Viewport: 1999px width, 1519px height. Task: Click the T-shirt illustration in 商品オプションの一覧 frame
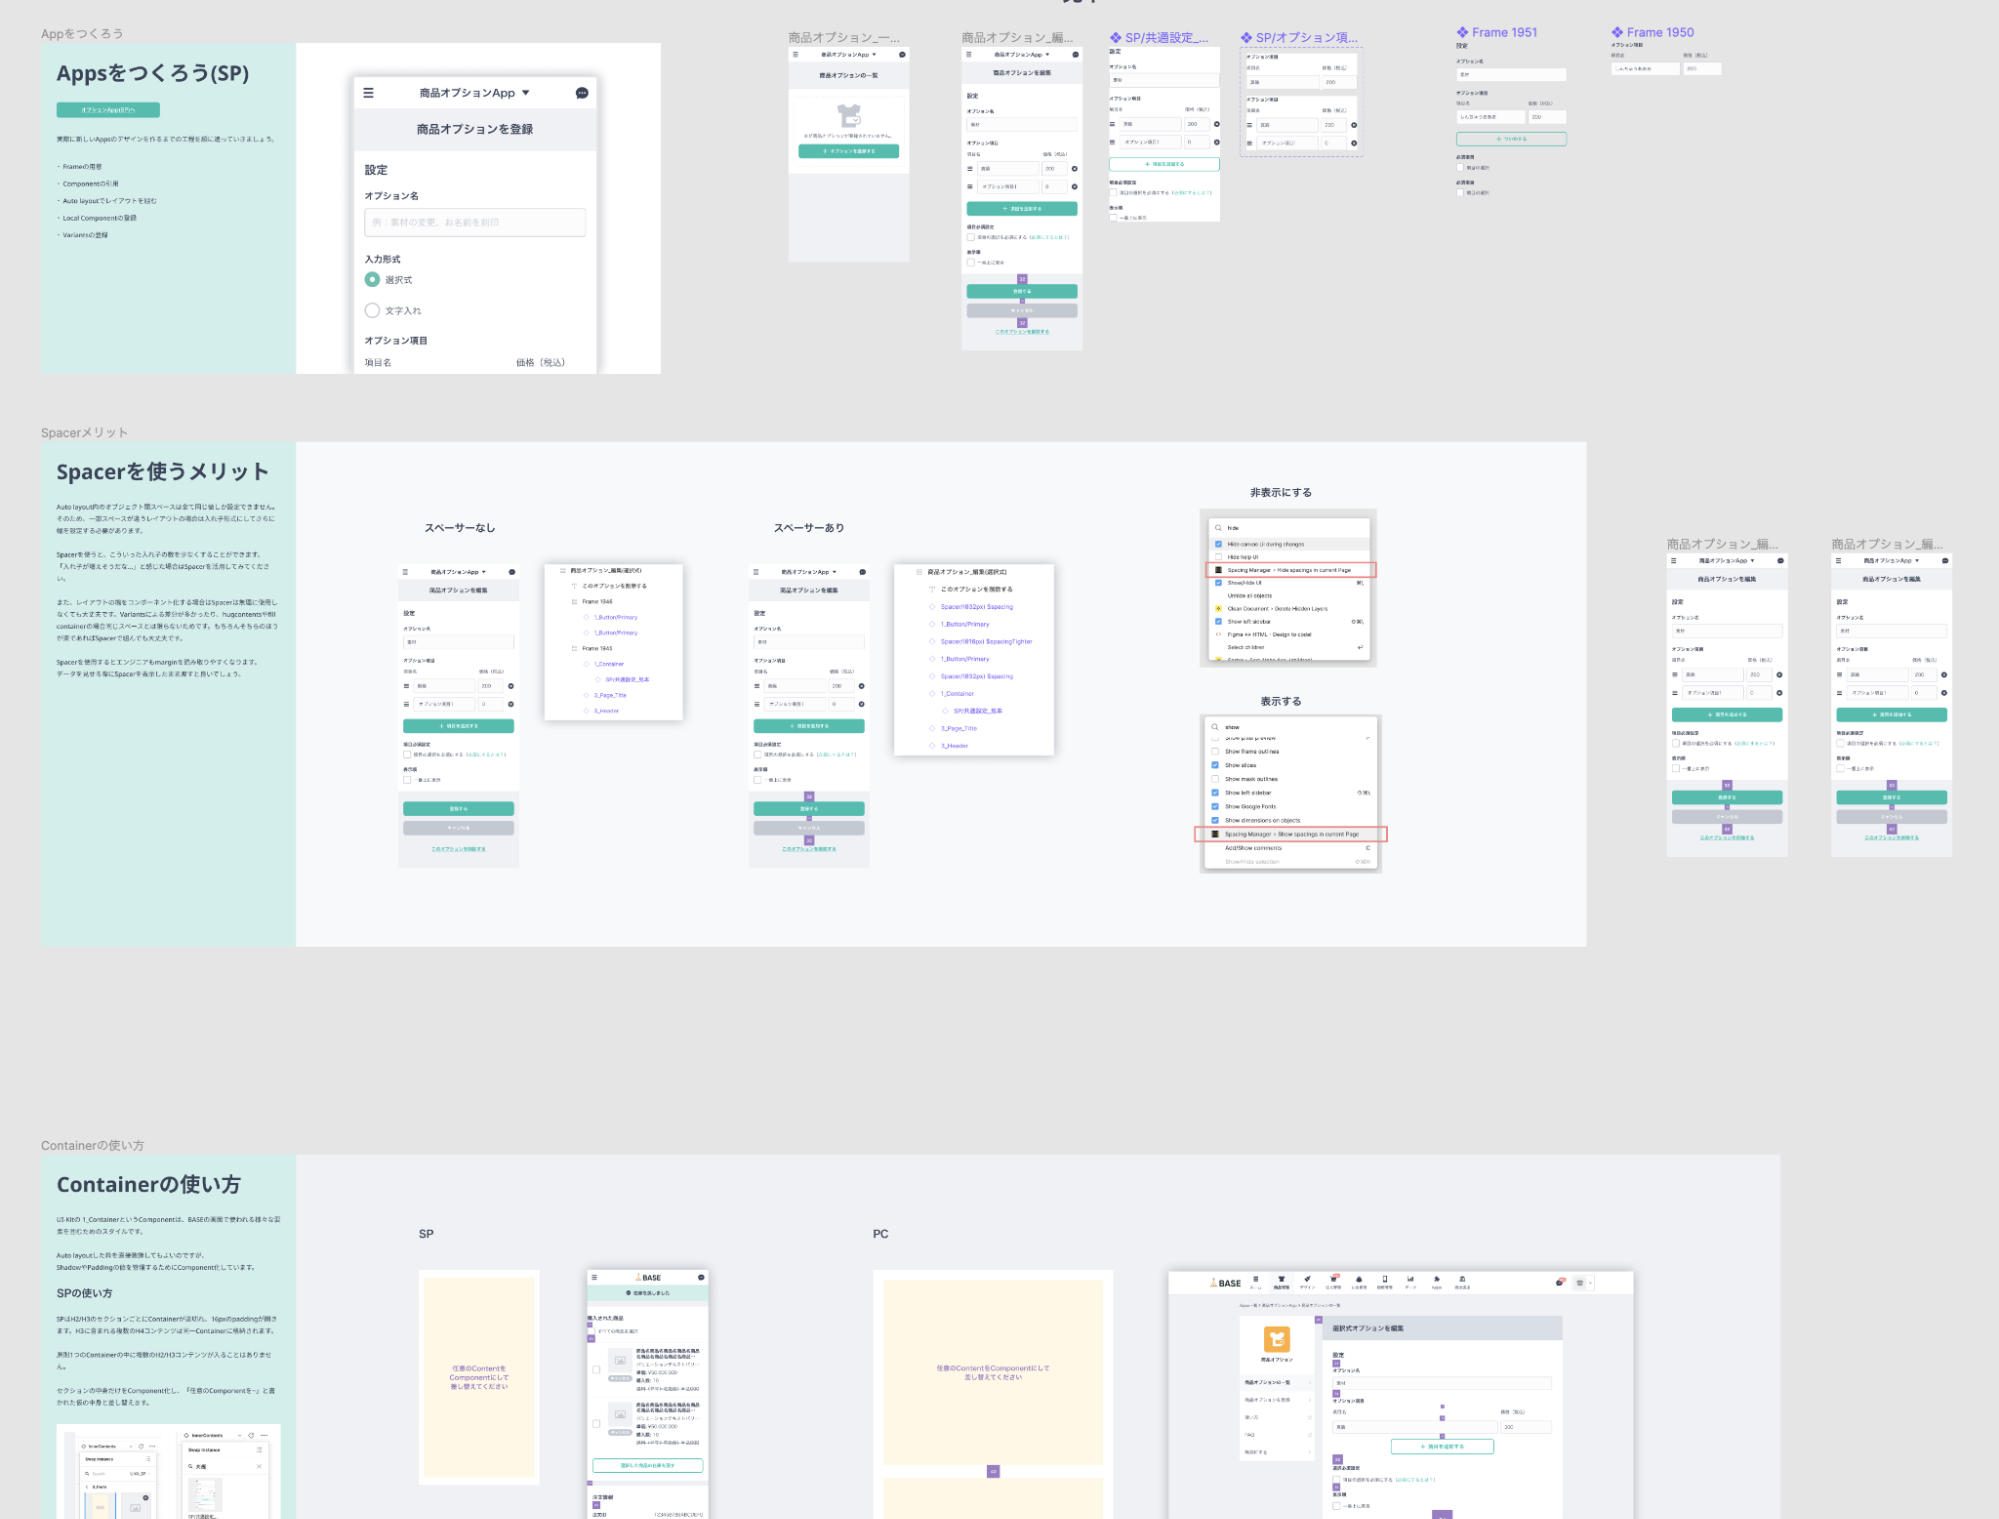tap(849, 116)
